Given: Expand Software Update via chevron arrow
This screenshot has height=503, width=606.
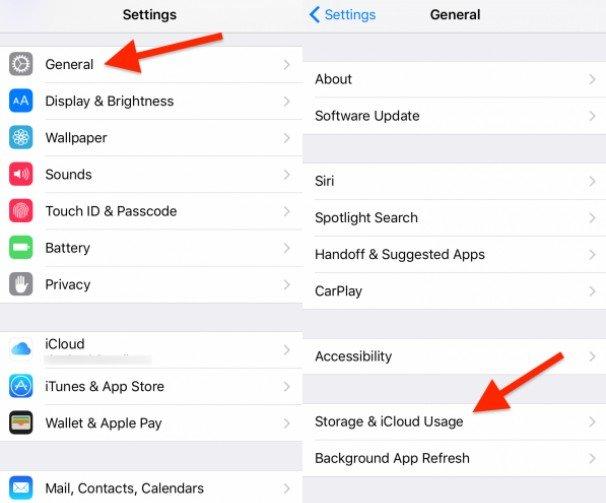Looking at the screenshot, I should pos(592,116).
